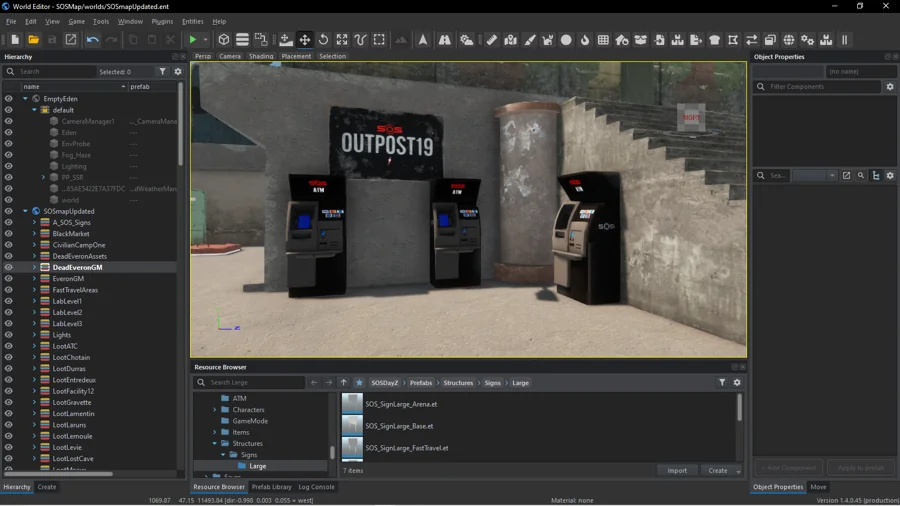Expand the PP_SSR entity
The image size is (900, 506).
pos(43,177)
